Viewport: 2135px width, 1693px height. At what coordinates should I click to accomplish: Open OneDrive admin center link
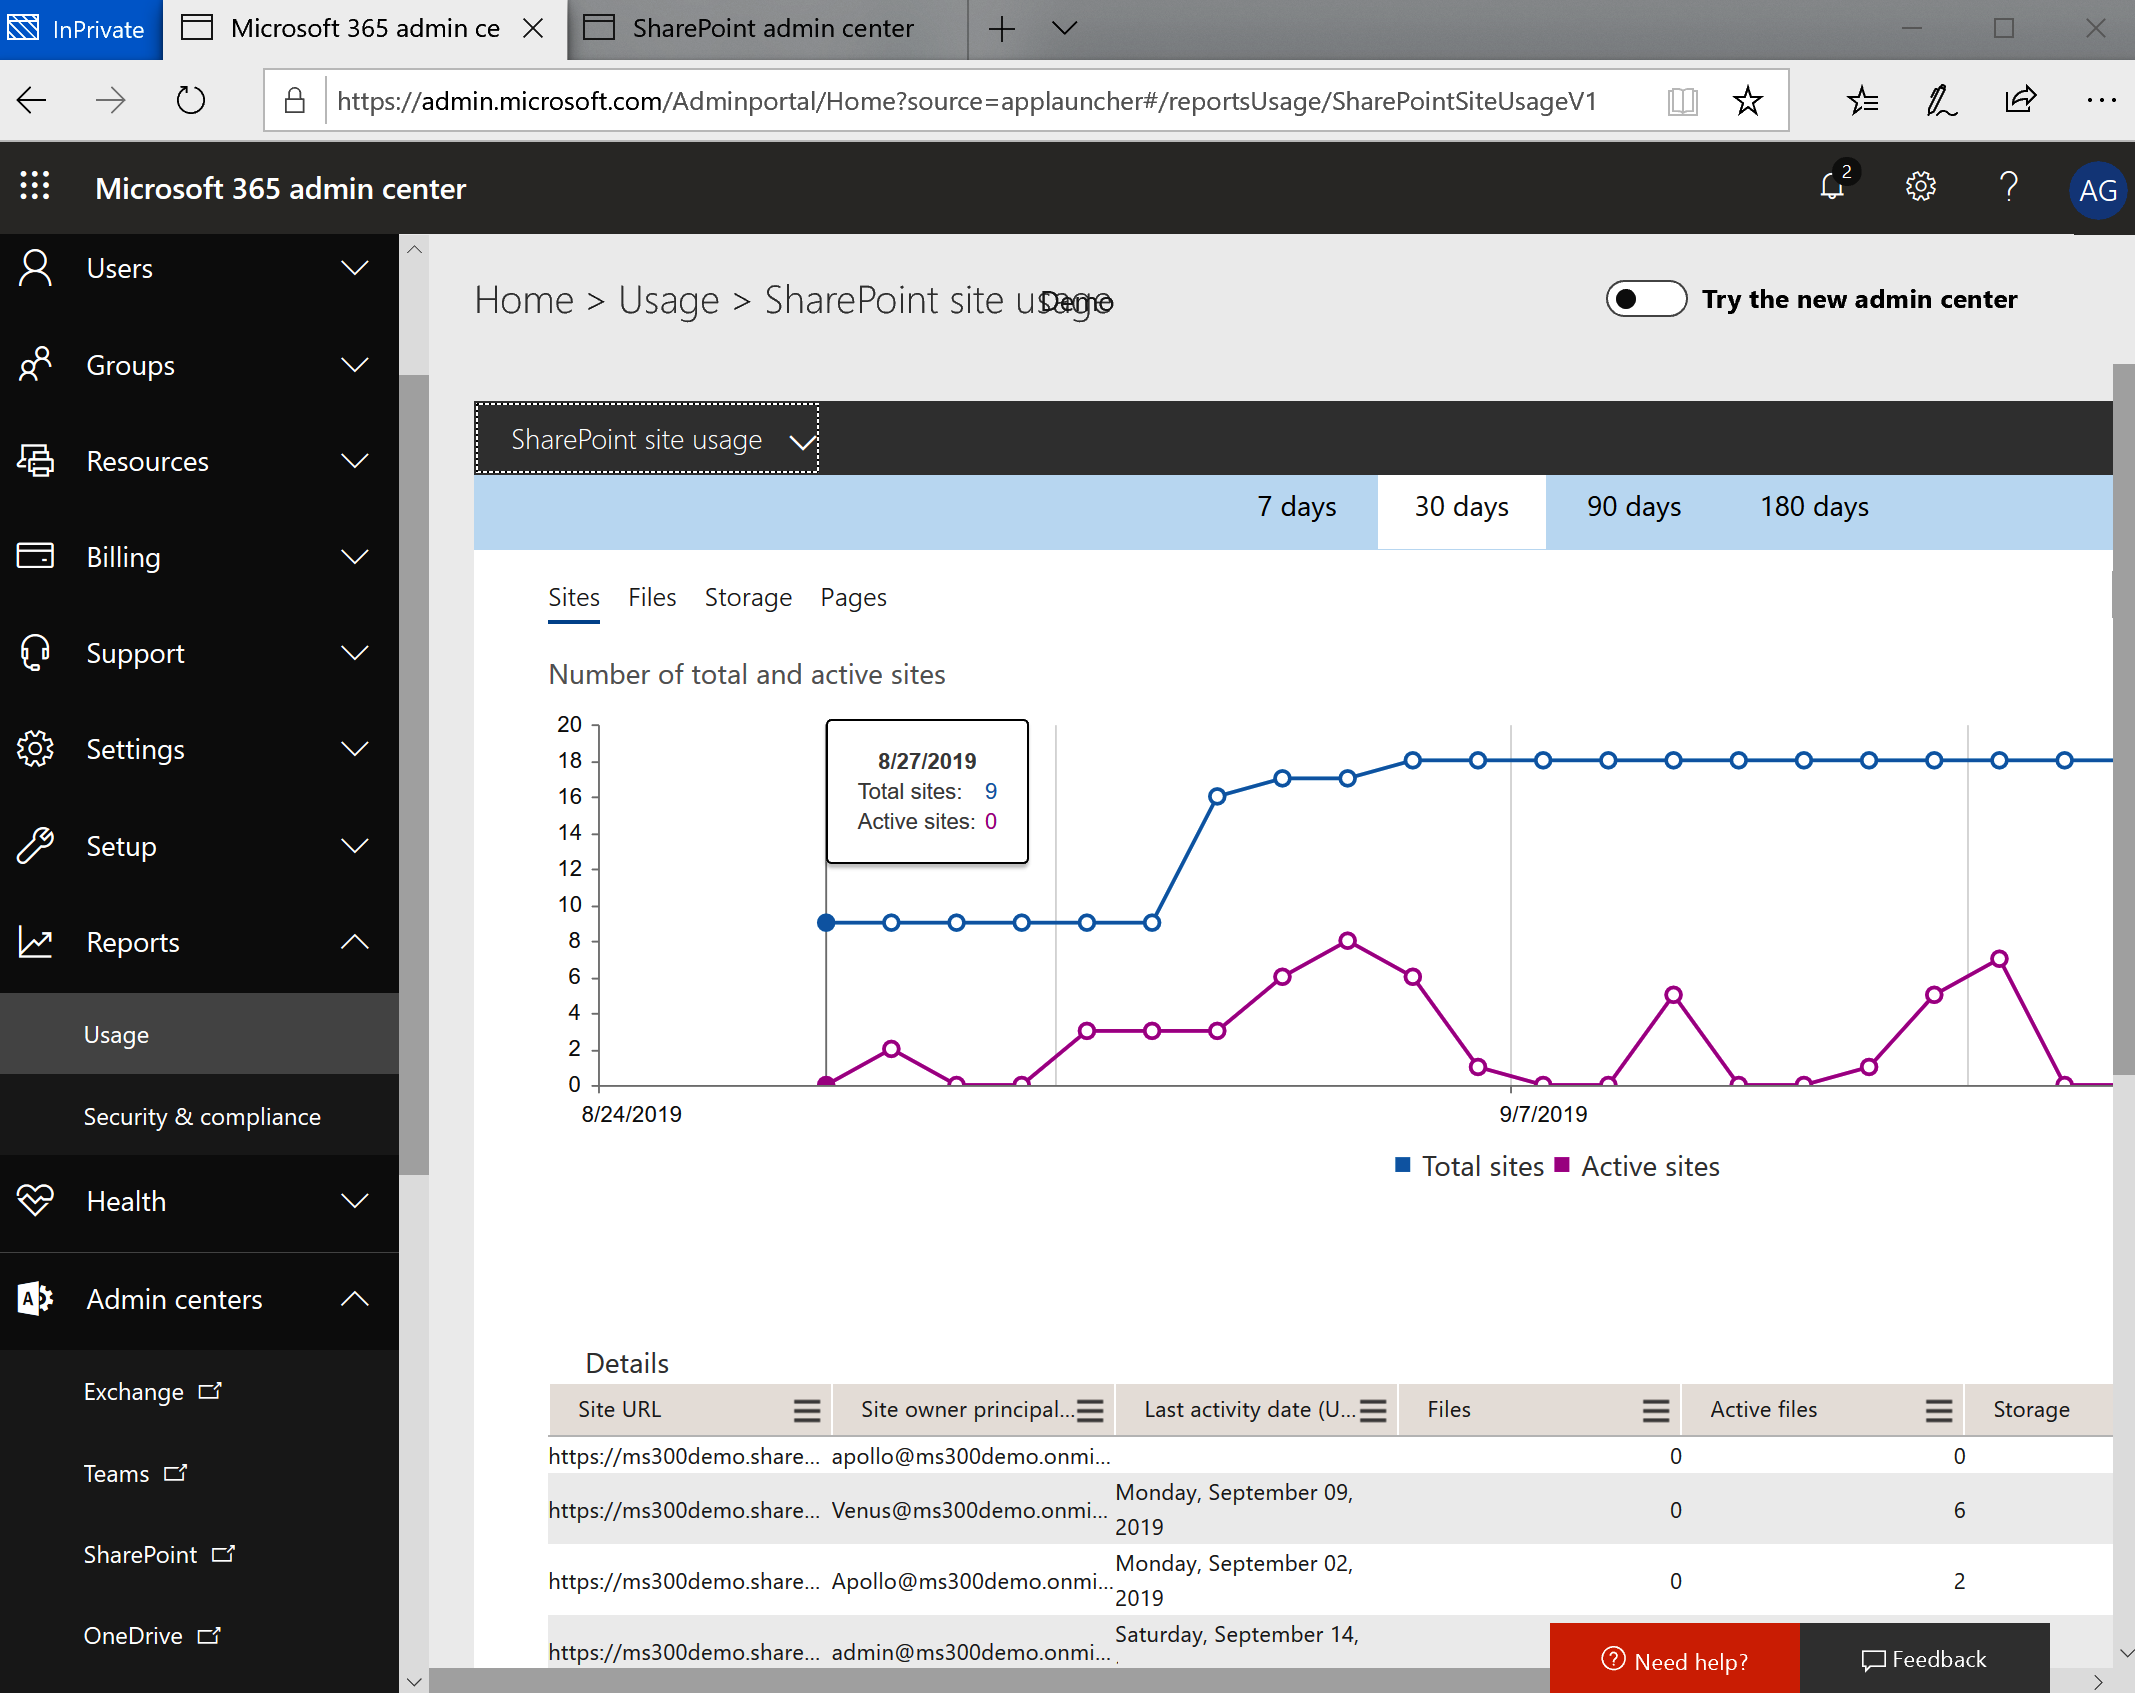pyautogui.click(x=152, y=1636)
